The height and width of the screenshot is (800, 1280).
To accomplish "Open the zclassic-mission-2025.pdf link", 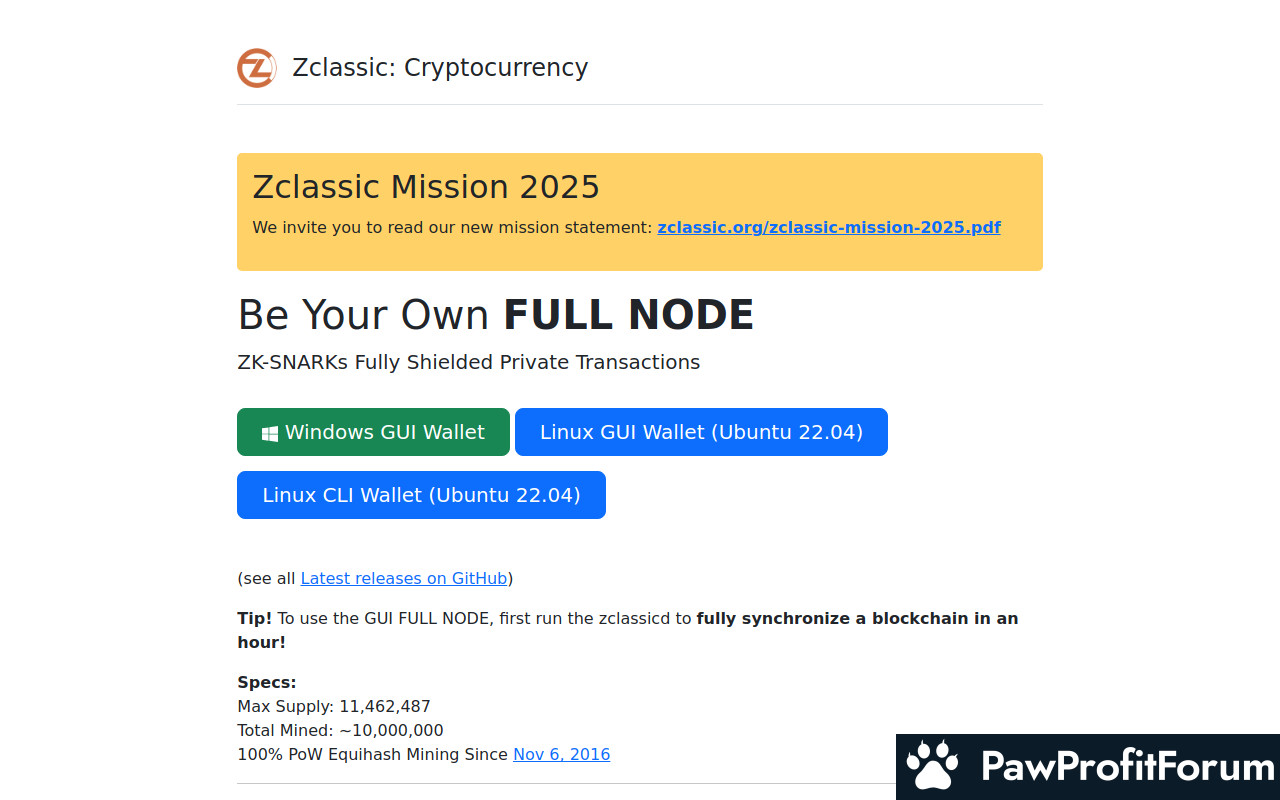I will coord(828,227).
